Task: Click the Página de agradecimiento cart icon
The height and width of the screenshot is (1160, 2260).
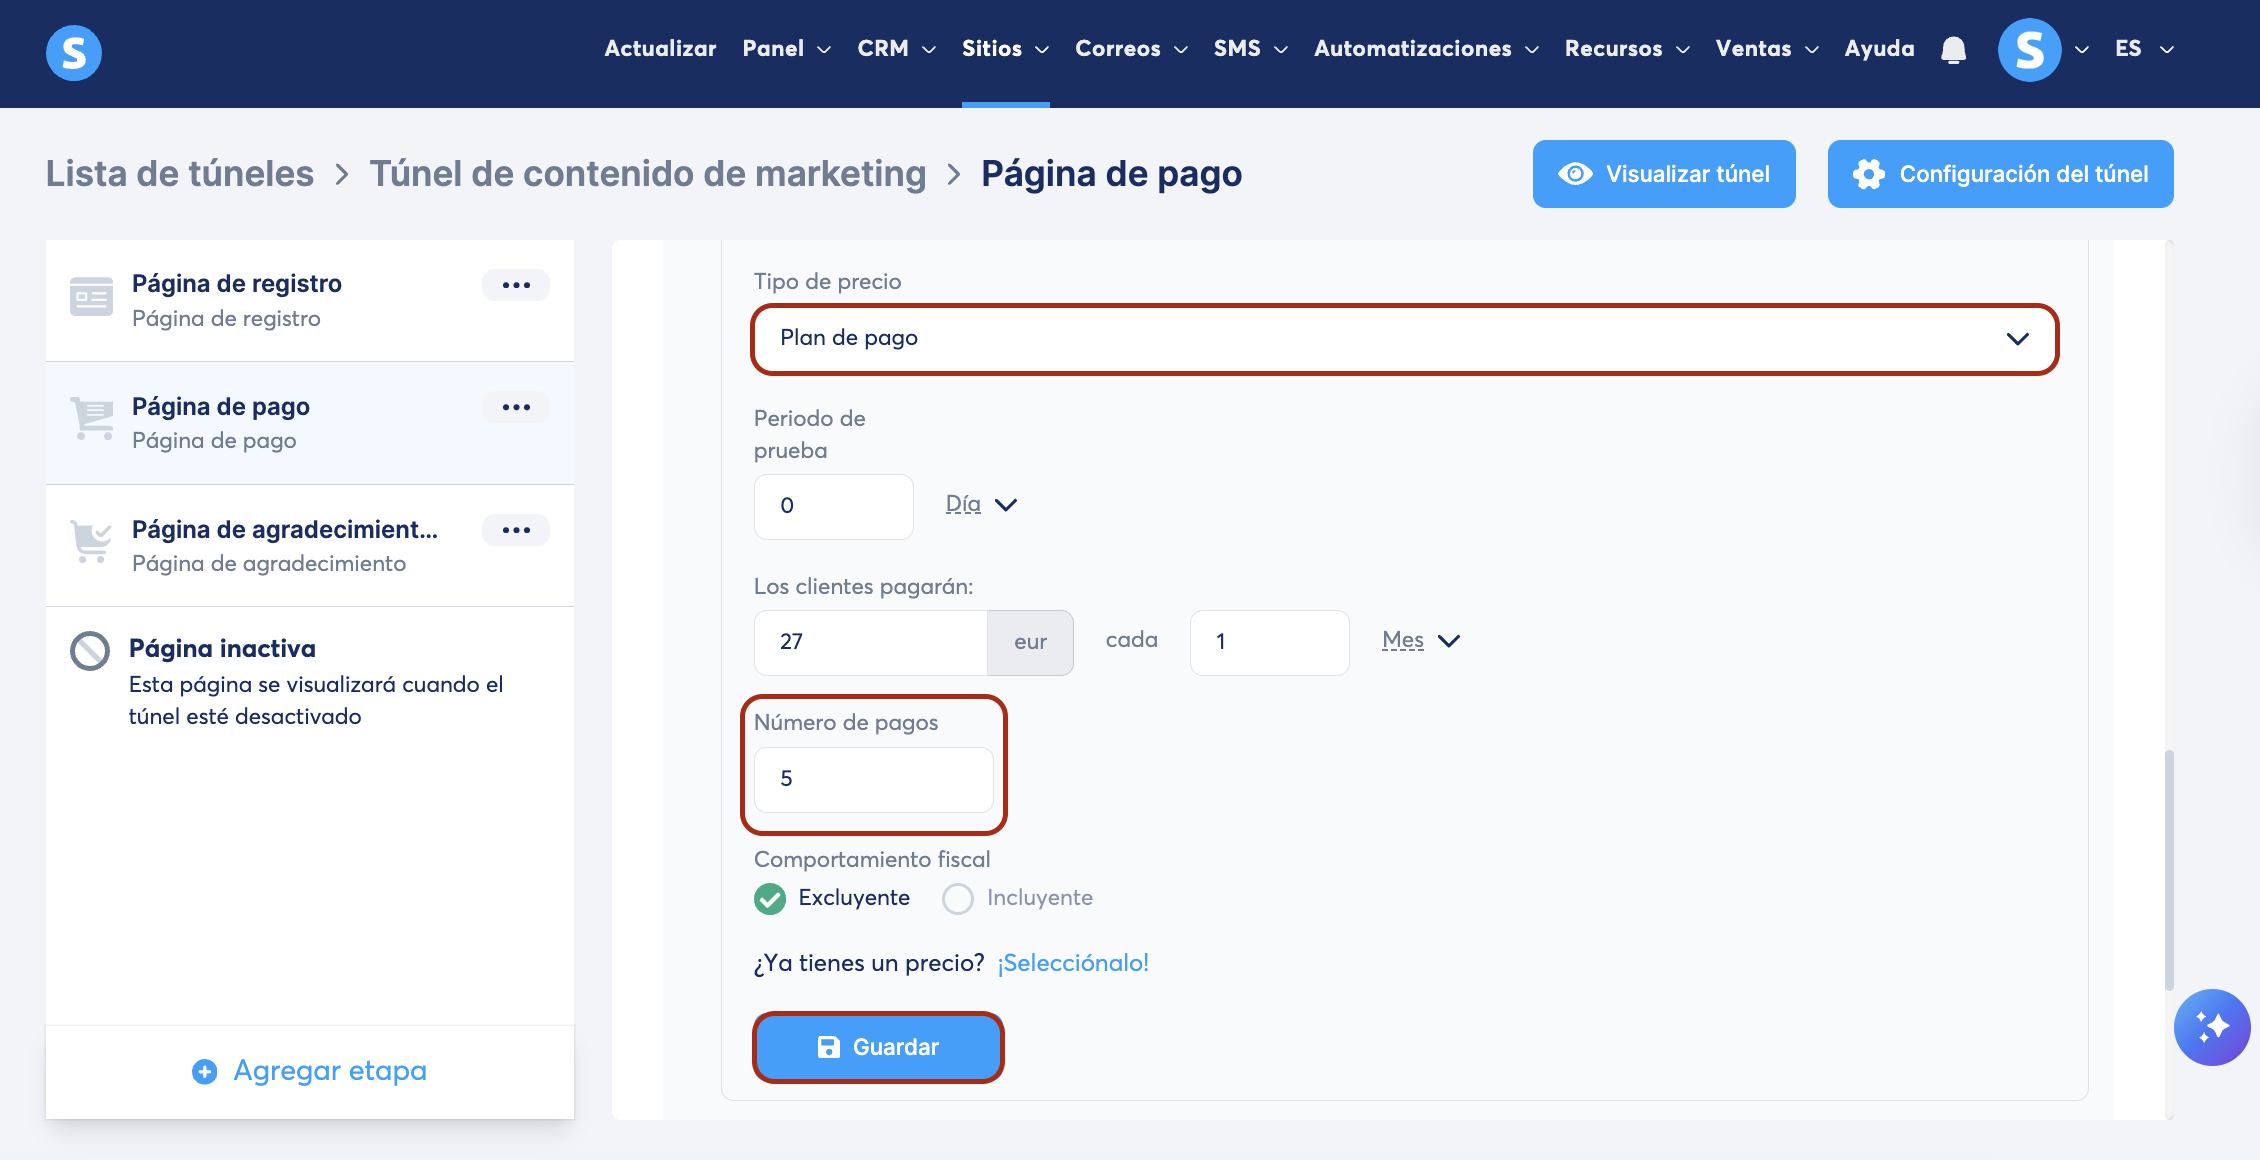Action: pos(91,542)
